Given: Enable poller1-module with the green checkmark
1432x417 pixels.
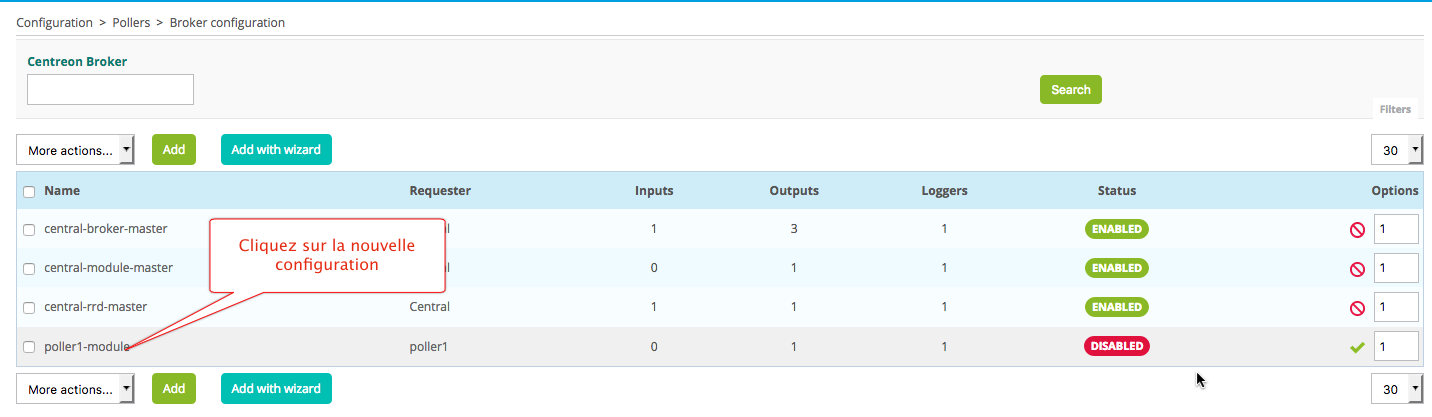Looking at the screenshot, I should 1357,347.
